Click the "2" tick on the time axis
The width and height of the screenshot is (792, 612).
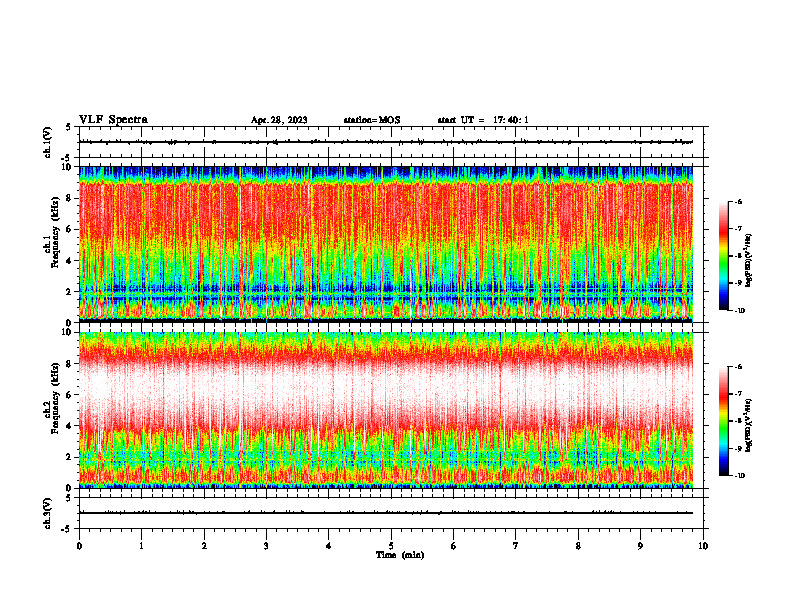204,546
